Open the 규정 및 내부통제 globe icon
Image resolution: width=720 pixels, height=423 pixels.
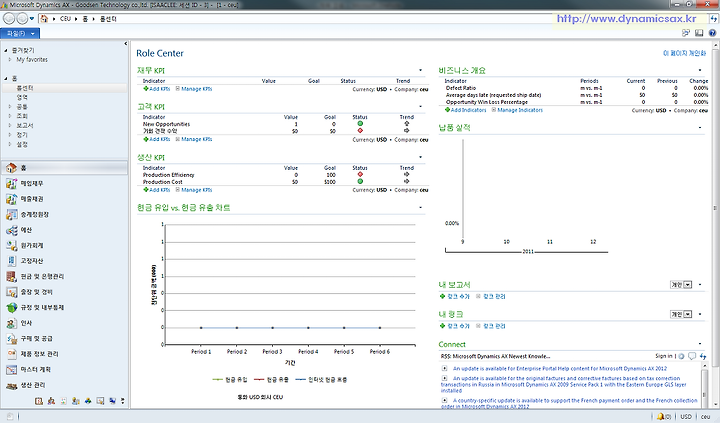tap(11, 308)
